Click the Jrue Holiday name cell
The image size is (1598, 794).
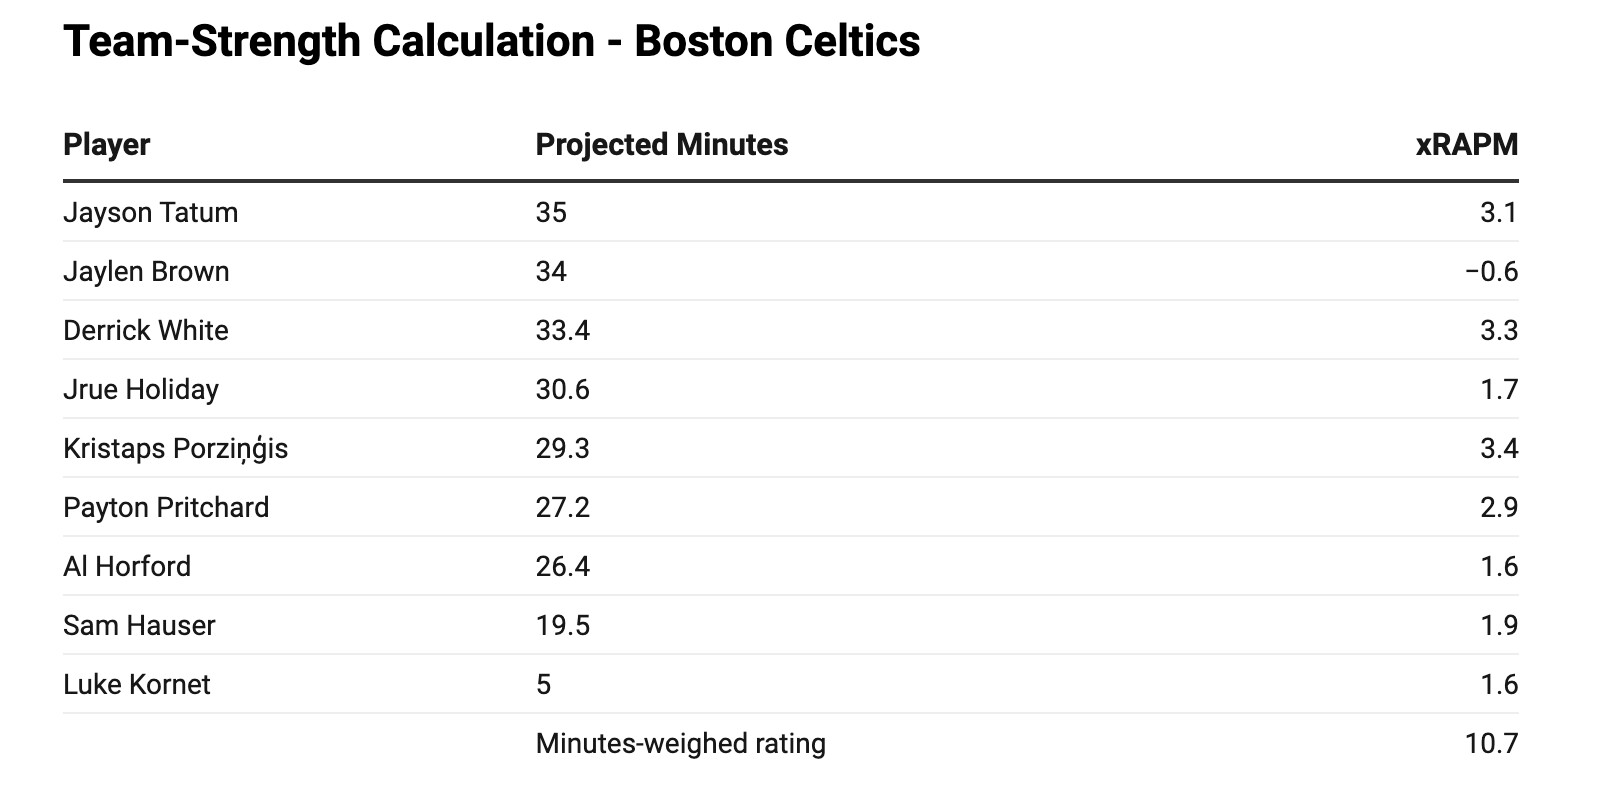[140, 390]
